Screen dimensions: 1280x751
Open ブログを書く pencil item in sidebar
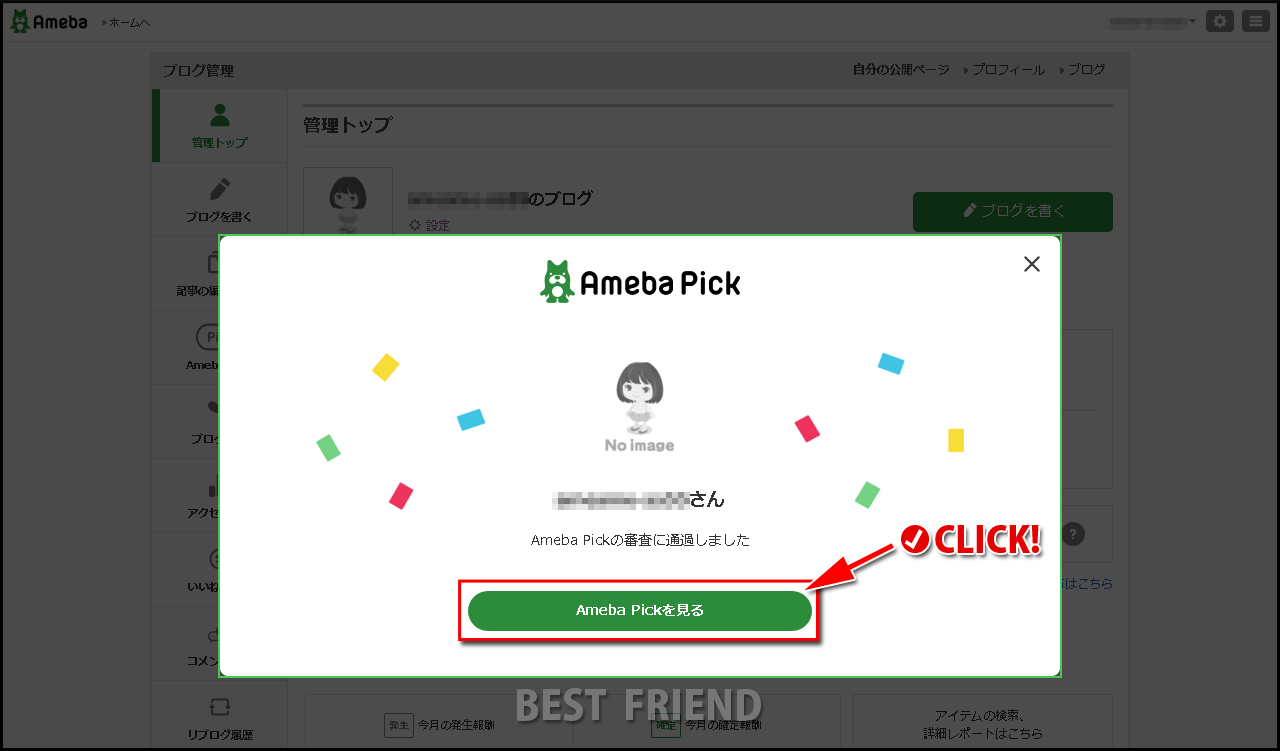pos(220,200)
